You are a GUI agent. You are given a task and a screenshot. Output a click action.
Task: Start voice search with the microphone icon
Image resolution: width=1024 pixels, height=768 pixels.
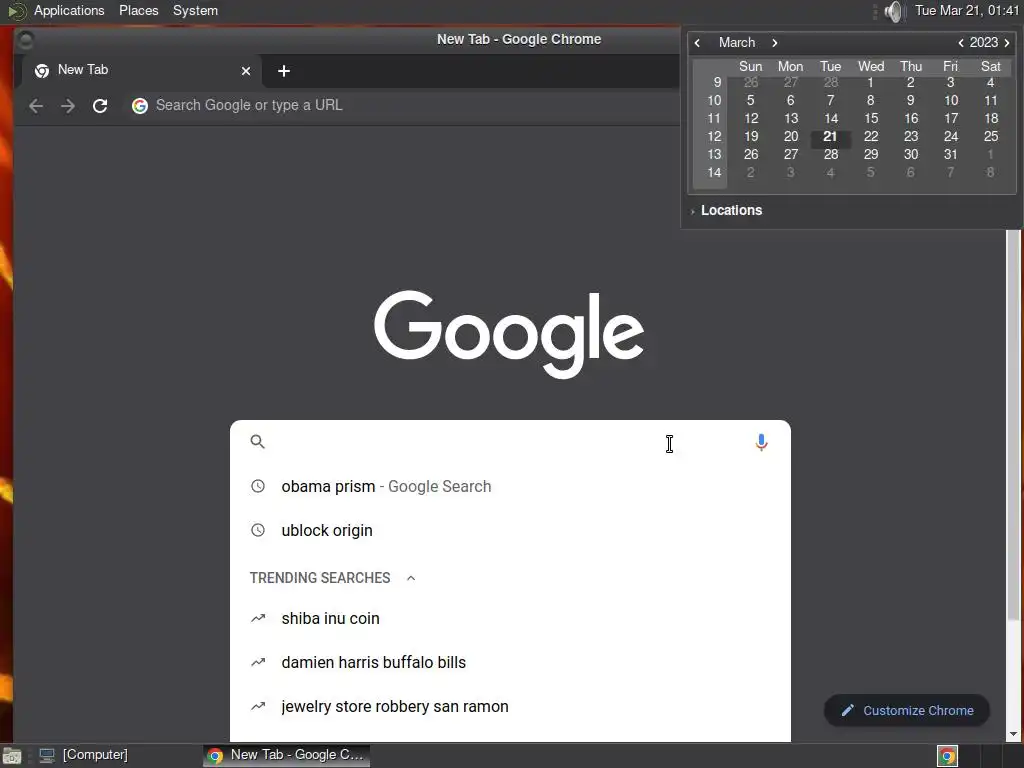[x=761, y=442]
